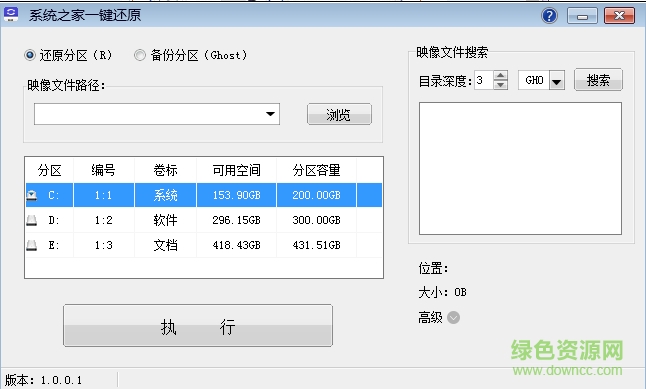Click the 153.90GB free space cell
Screen dimensions: 646x389
coord(236,195)
